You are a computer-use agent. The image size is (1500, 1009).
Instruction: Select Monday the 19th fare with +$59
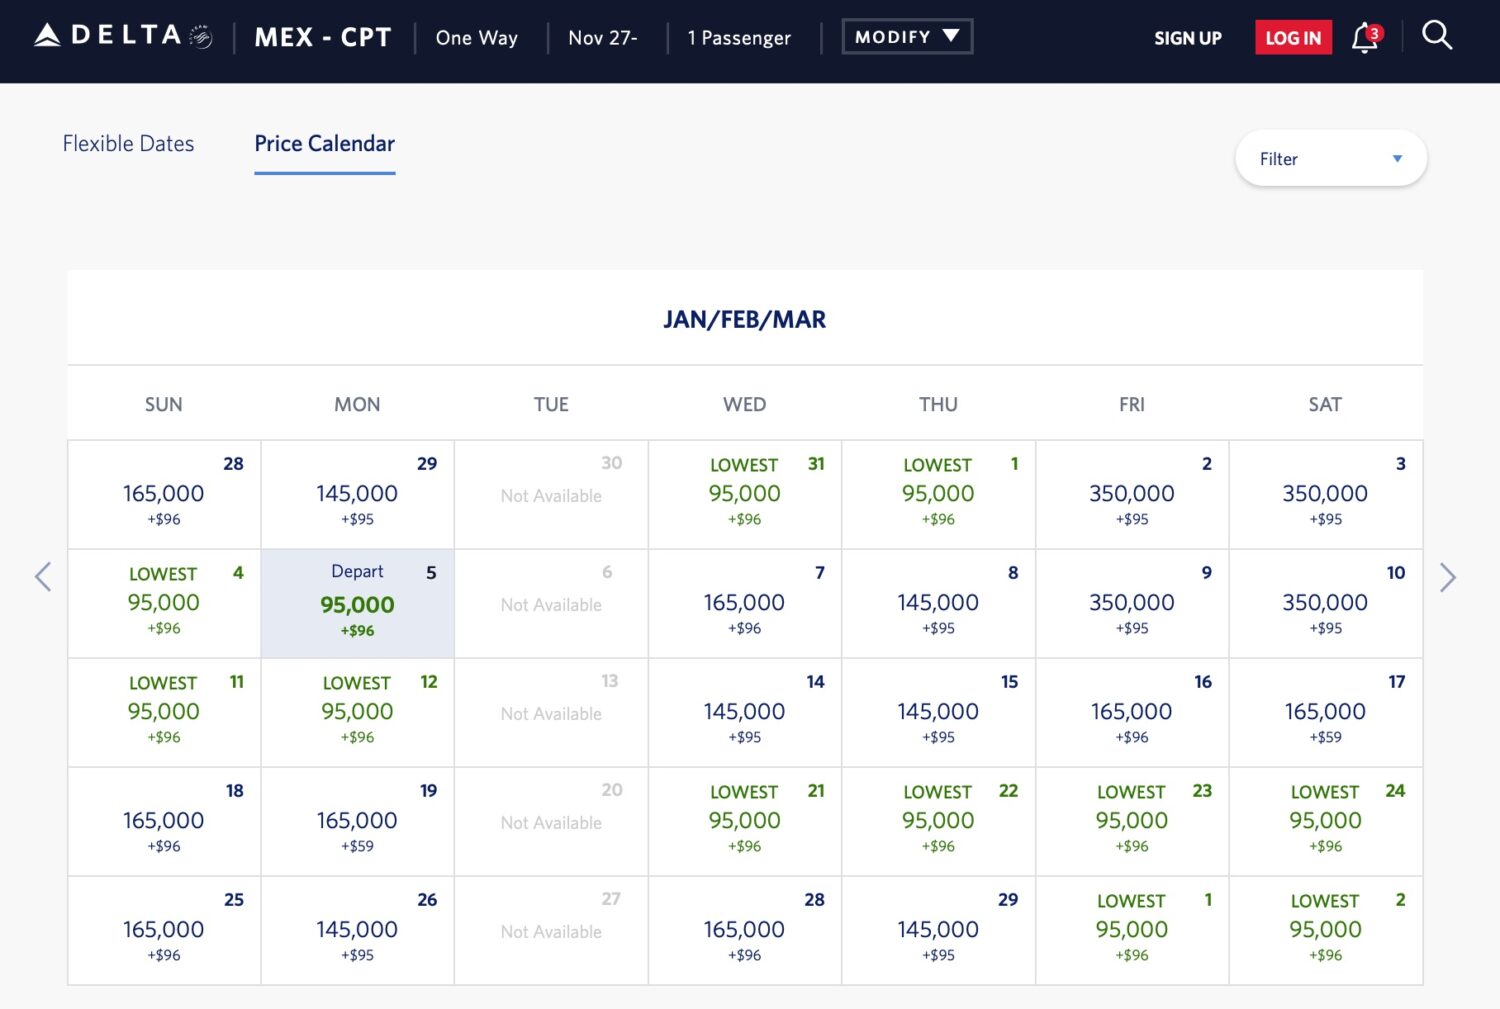click(357, 821)
